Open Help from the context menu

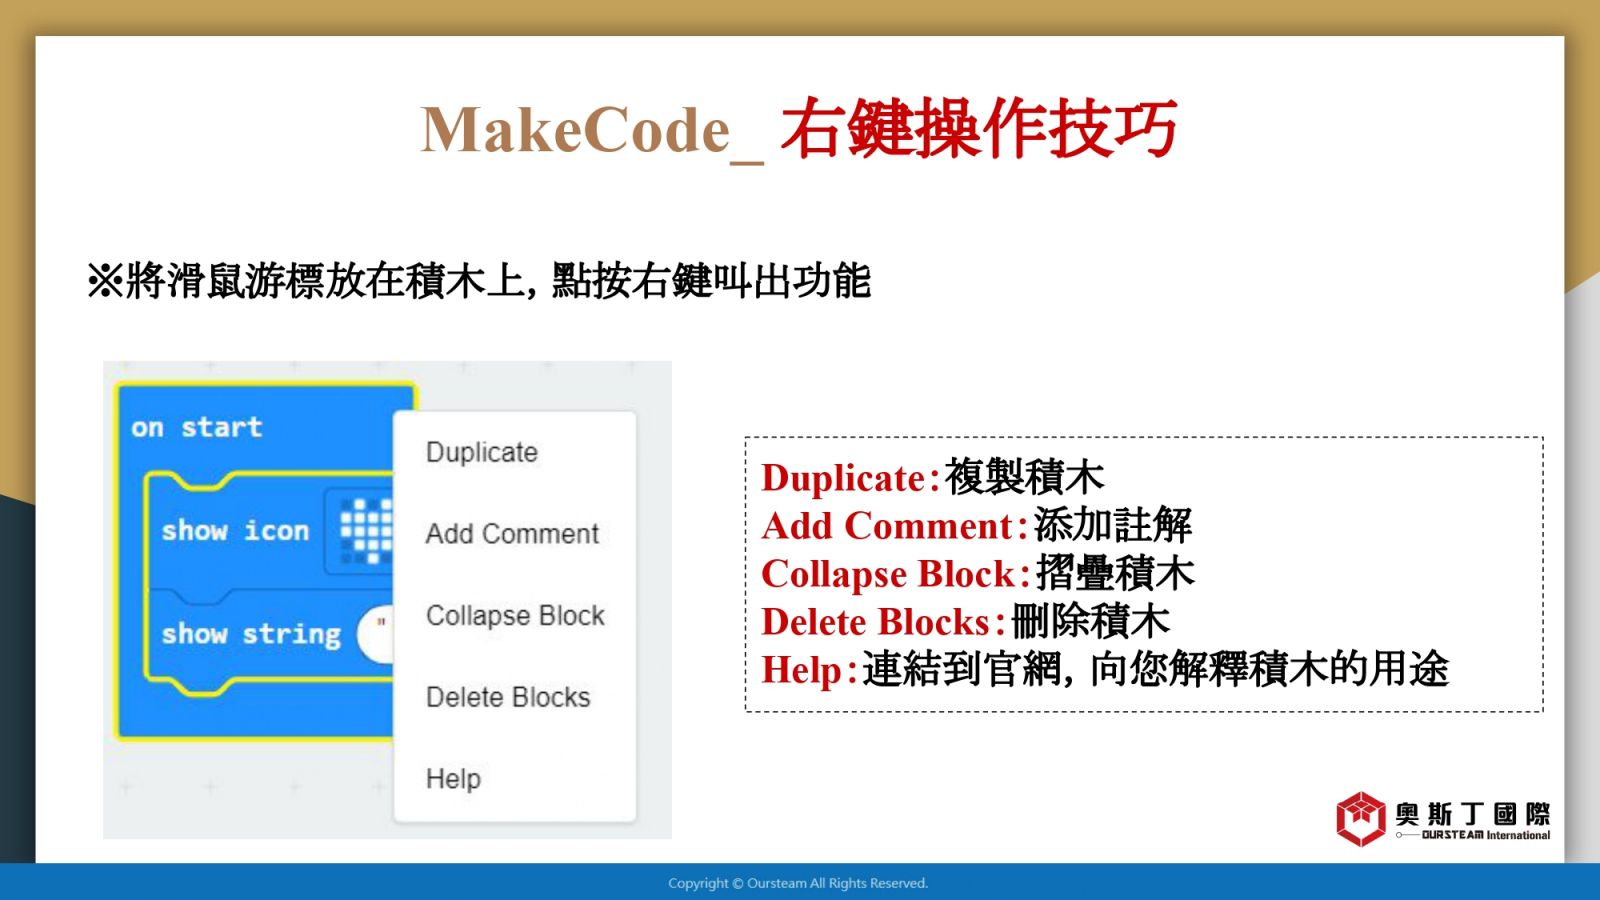click(x=453, y=779)
